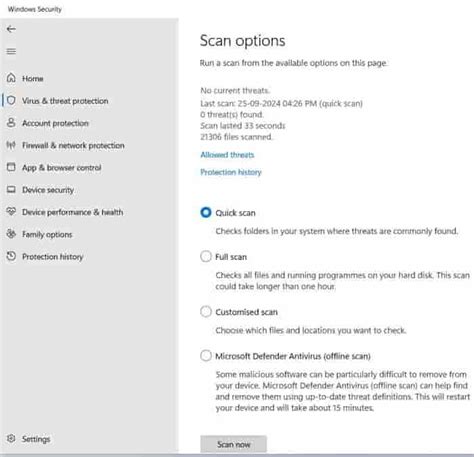The image size is (474, 457).
Task: Click the Firewall & network antenna icon
Action: pyautogui.click(x=11, y=145)
